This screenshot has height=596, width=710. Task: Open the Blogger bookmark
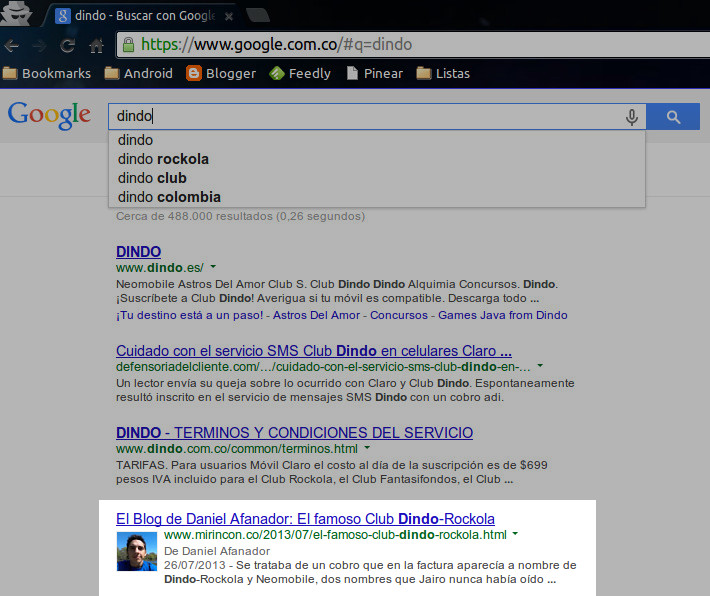coord(221,73)
